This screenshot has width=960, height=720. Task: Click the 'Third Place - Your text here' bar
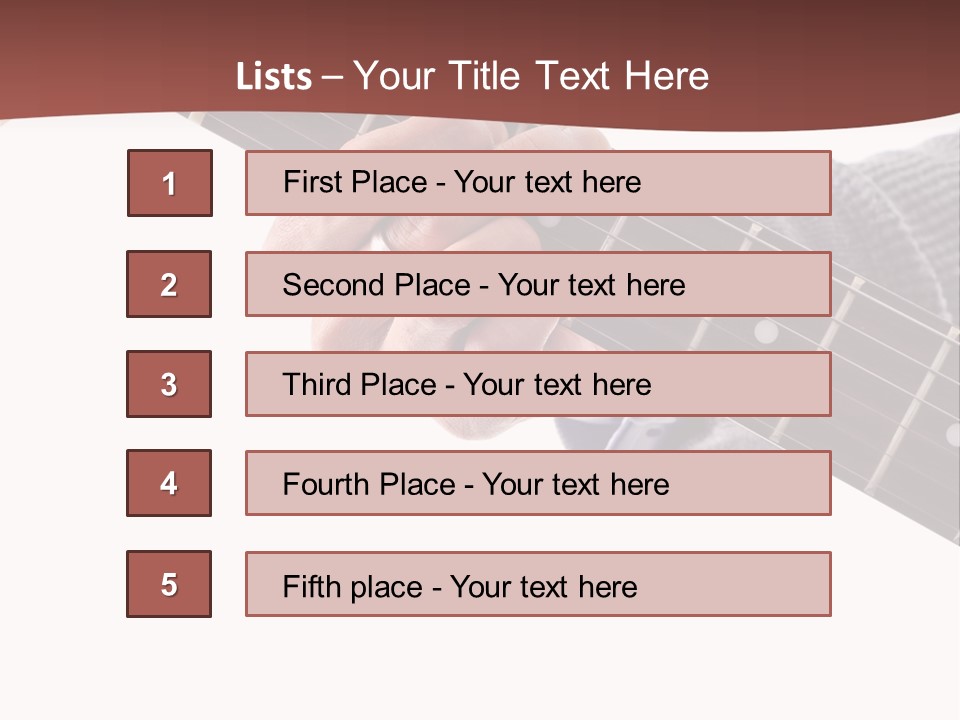[538, 384]
